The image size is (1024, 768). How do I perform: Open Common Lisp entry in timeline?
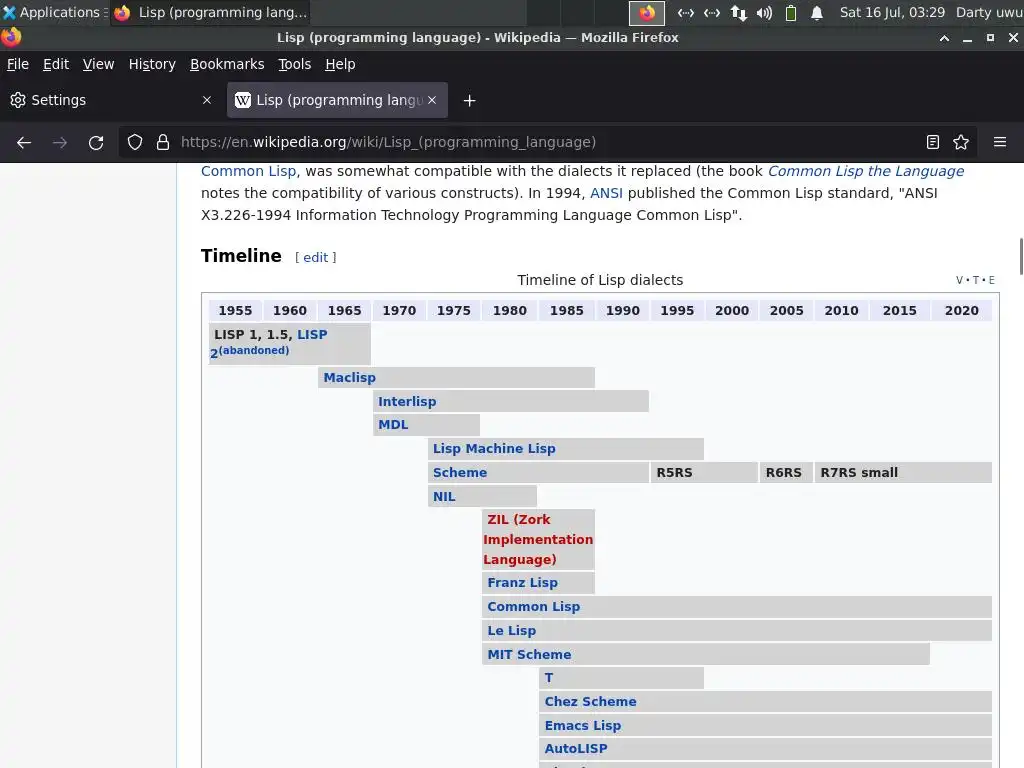point(534,607)
